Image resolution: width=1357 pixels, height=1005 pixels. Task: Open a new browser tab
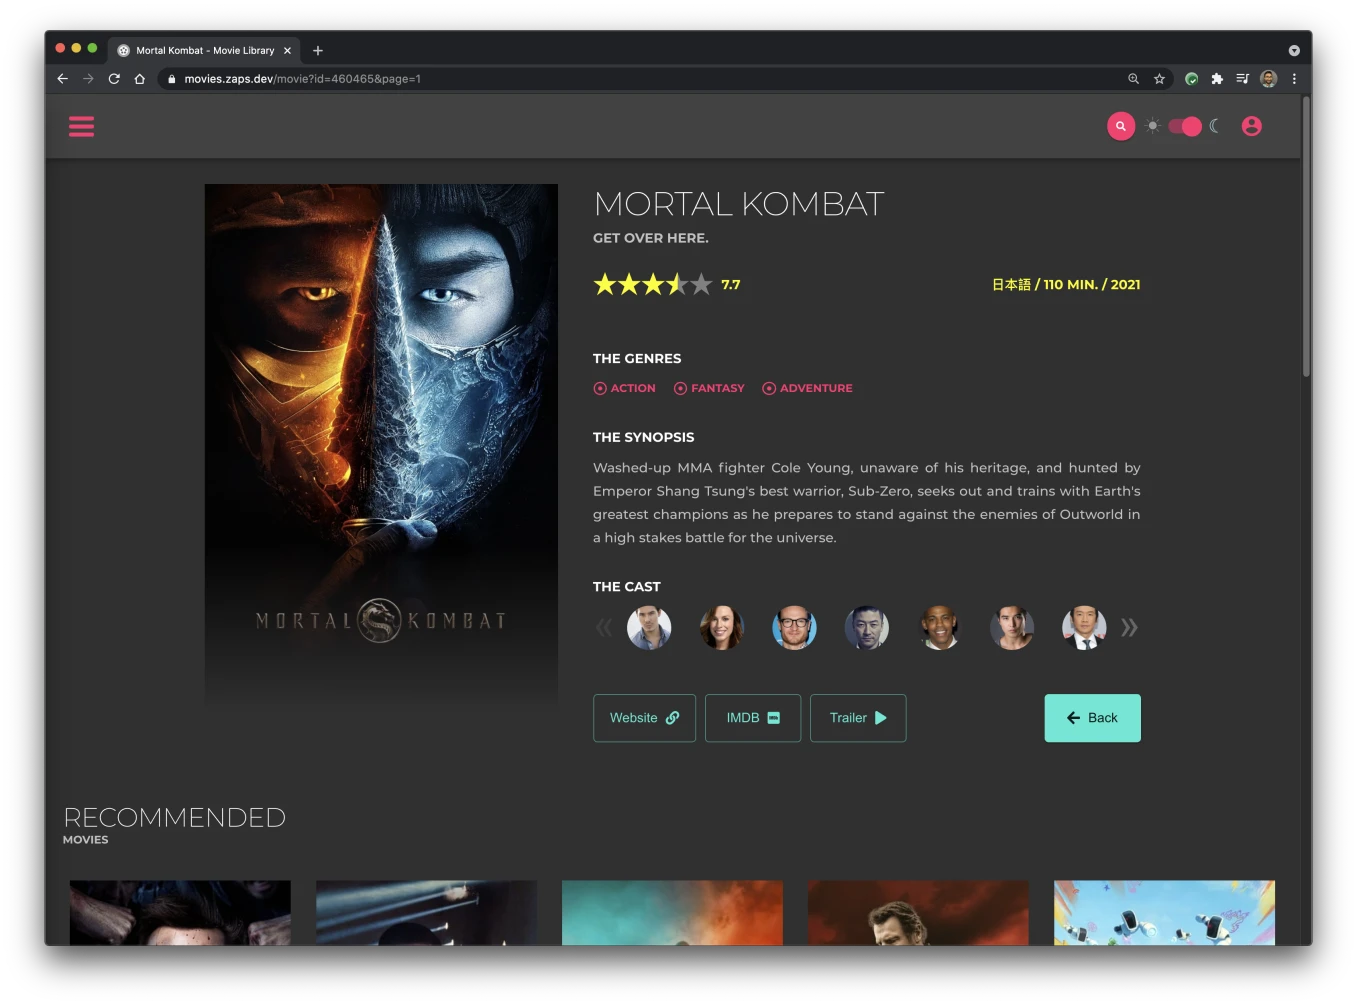pos(318,50)
